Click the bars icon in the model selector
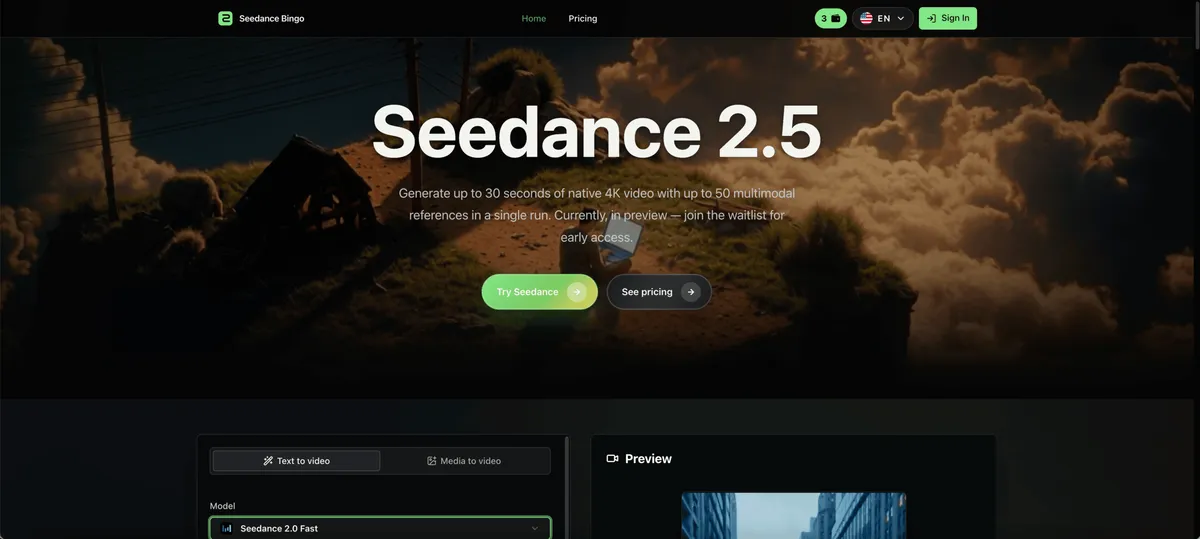Viewport: 1200px width, 539px height. [227, 528]
